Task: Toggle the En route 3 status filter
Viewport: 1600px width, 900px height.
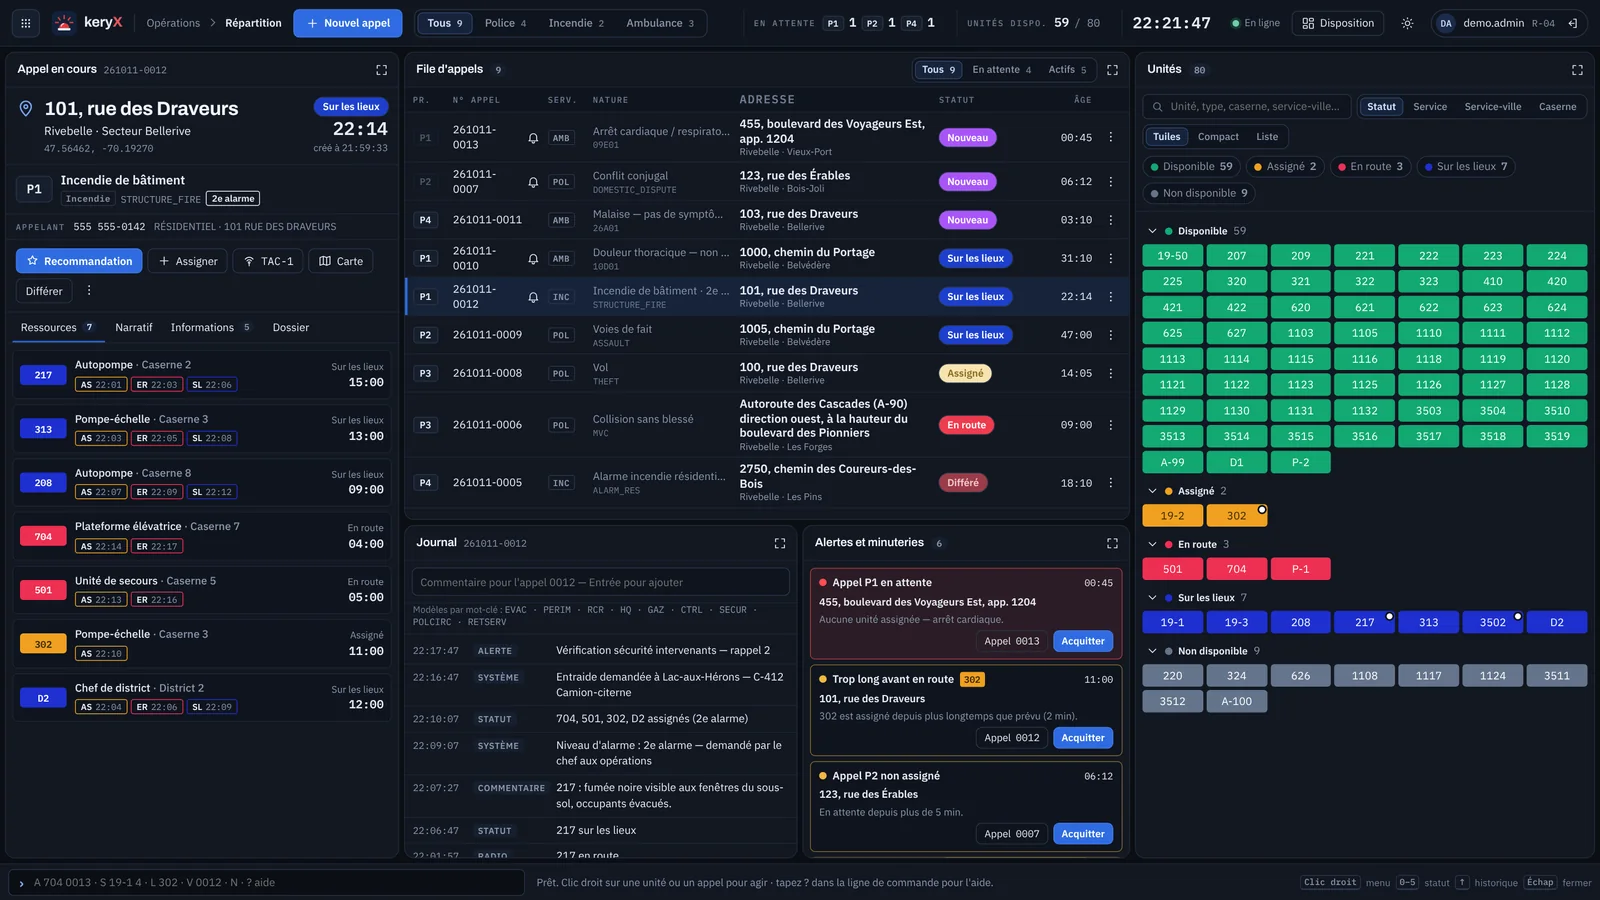Action: coord(1370,166)
